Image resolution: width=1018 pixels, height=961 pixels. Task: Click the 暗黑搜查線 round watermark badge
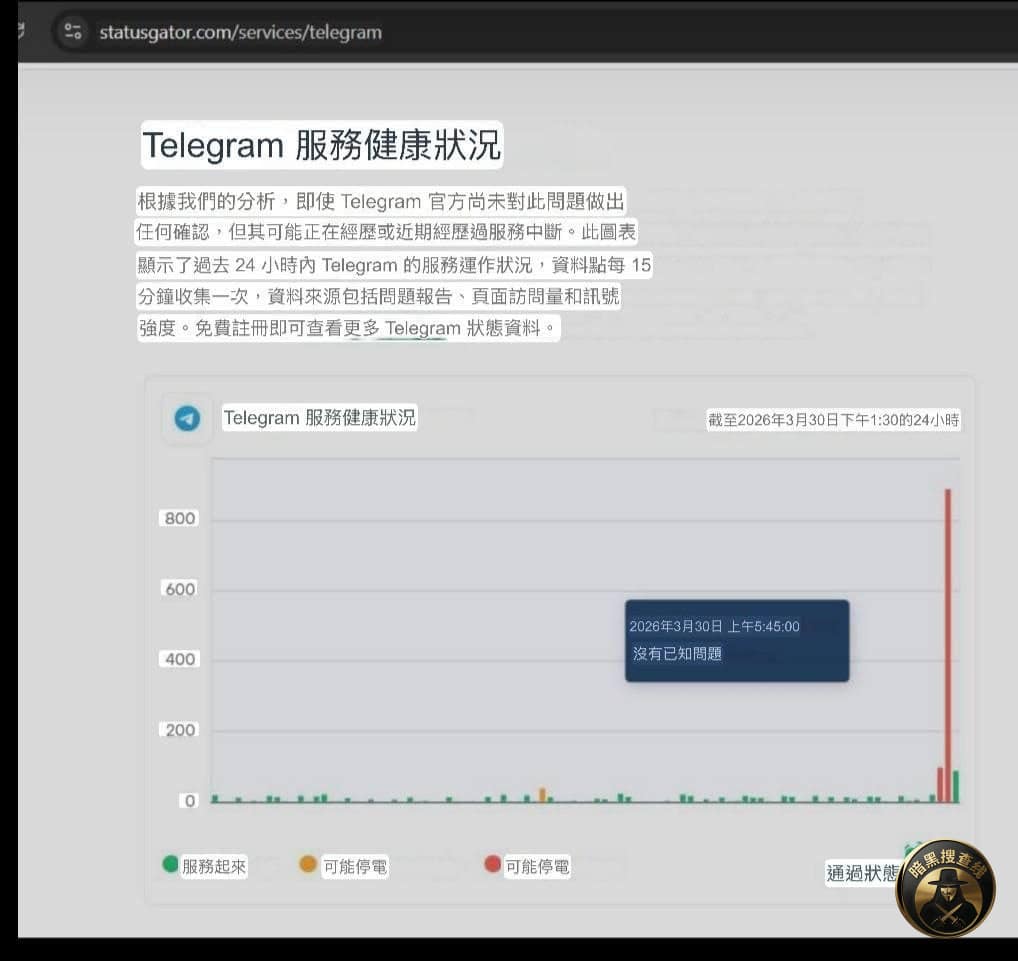click(945, 888)
